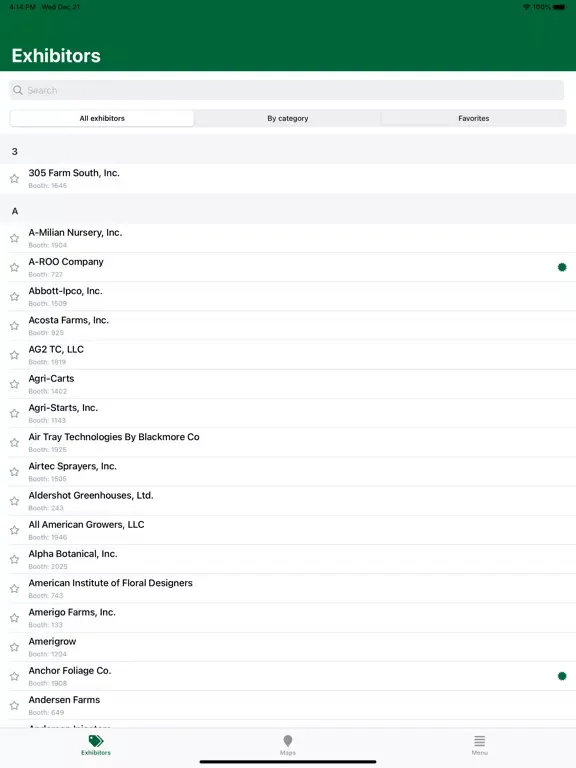Viewport: 576px width, 768px height.
Task: Open American Institute of Floral Designers
Action: tap(288, 589)
